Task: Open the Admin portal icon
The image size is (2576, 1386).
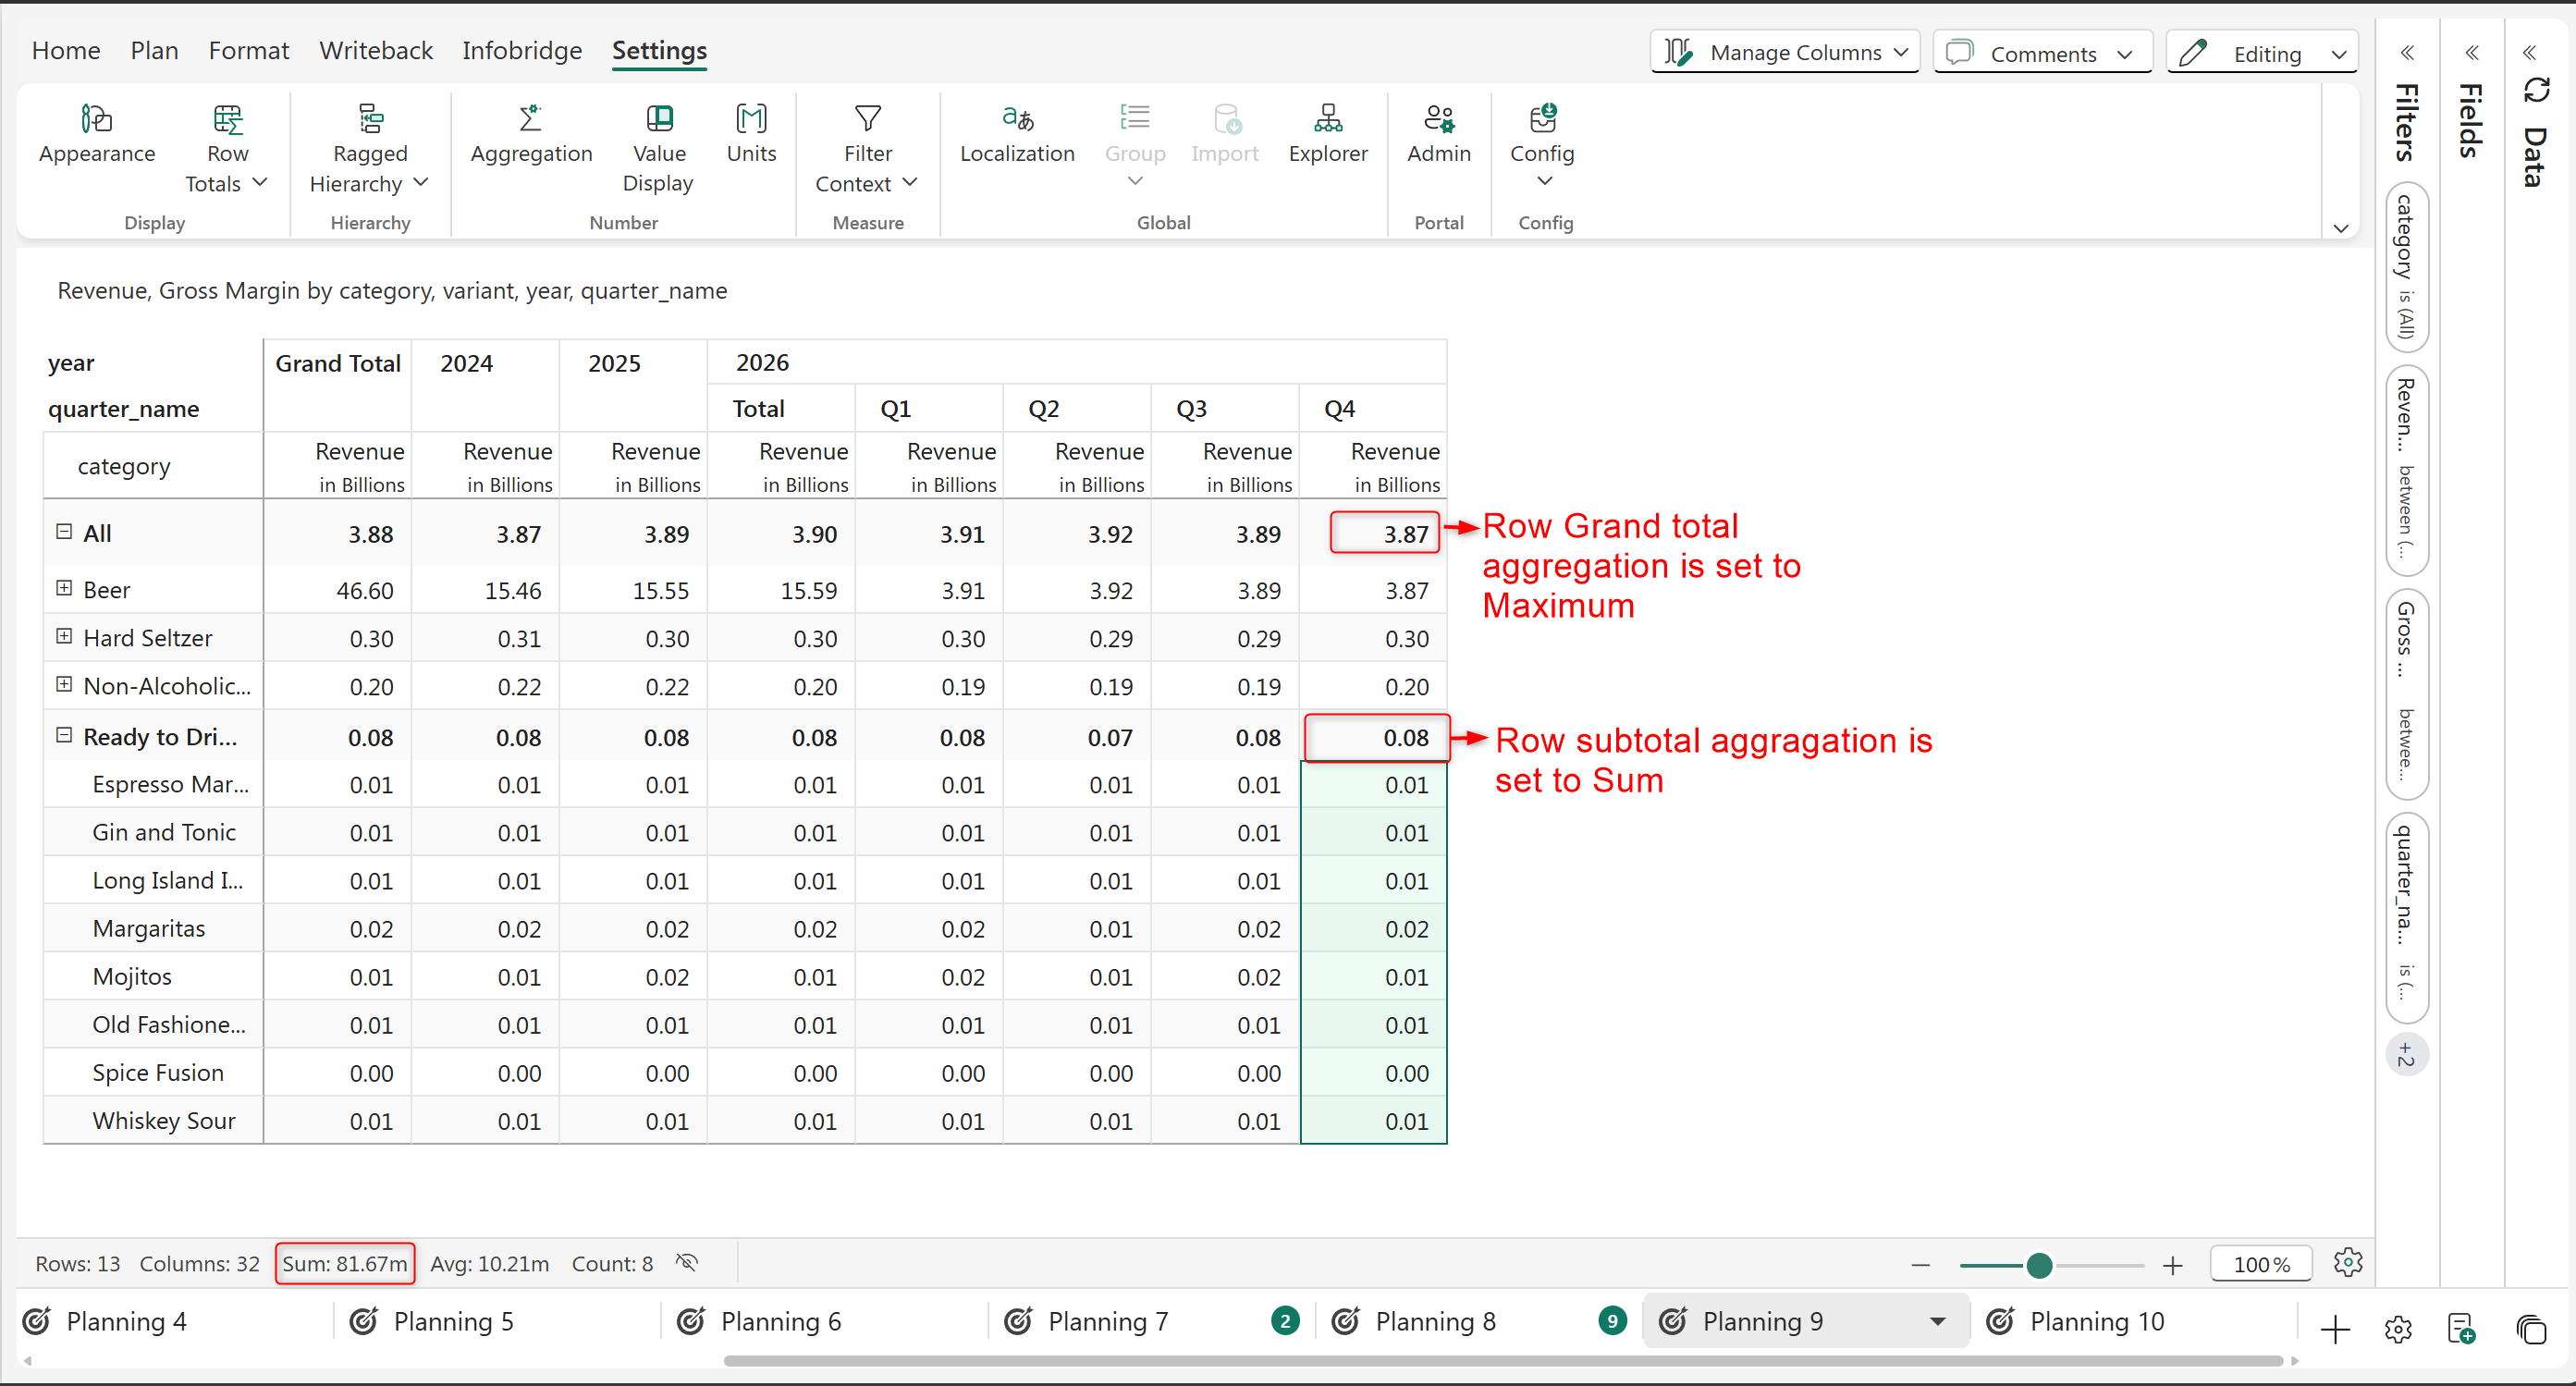Action: pos(1438,119)
